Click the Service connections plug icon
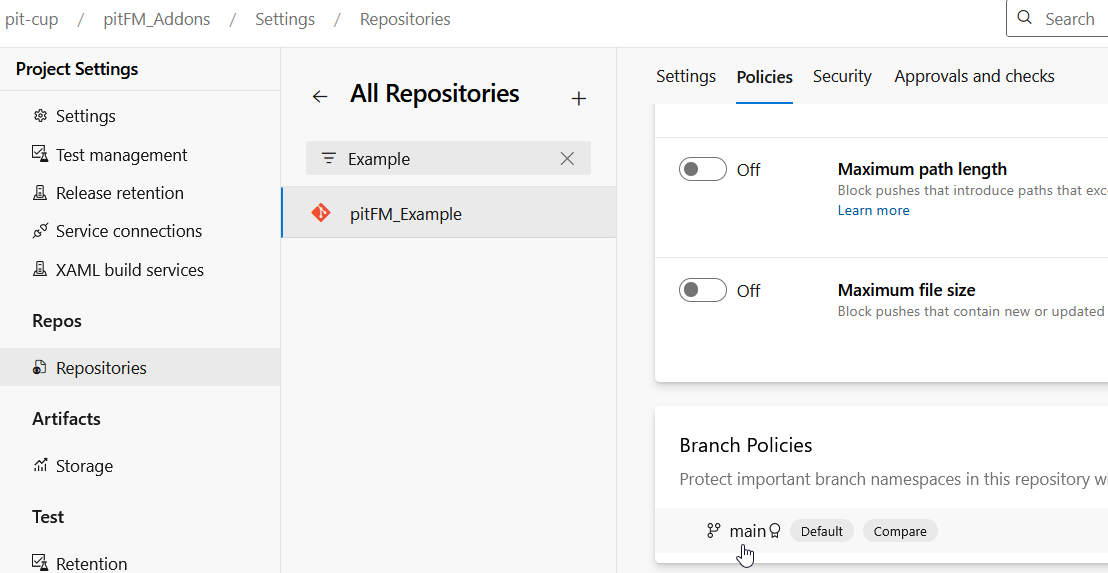The image size is (1108, 573). [x=40, y=231]
